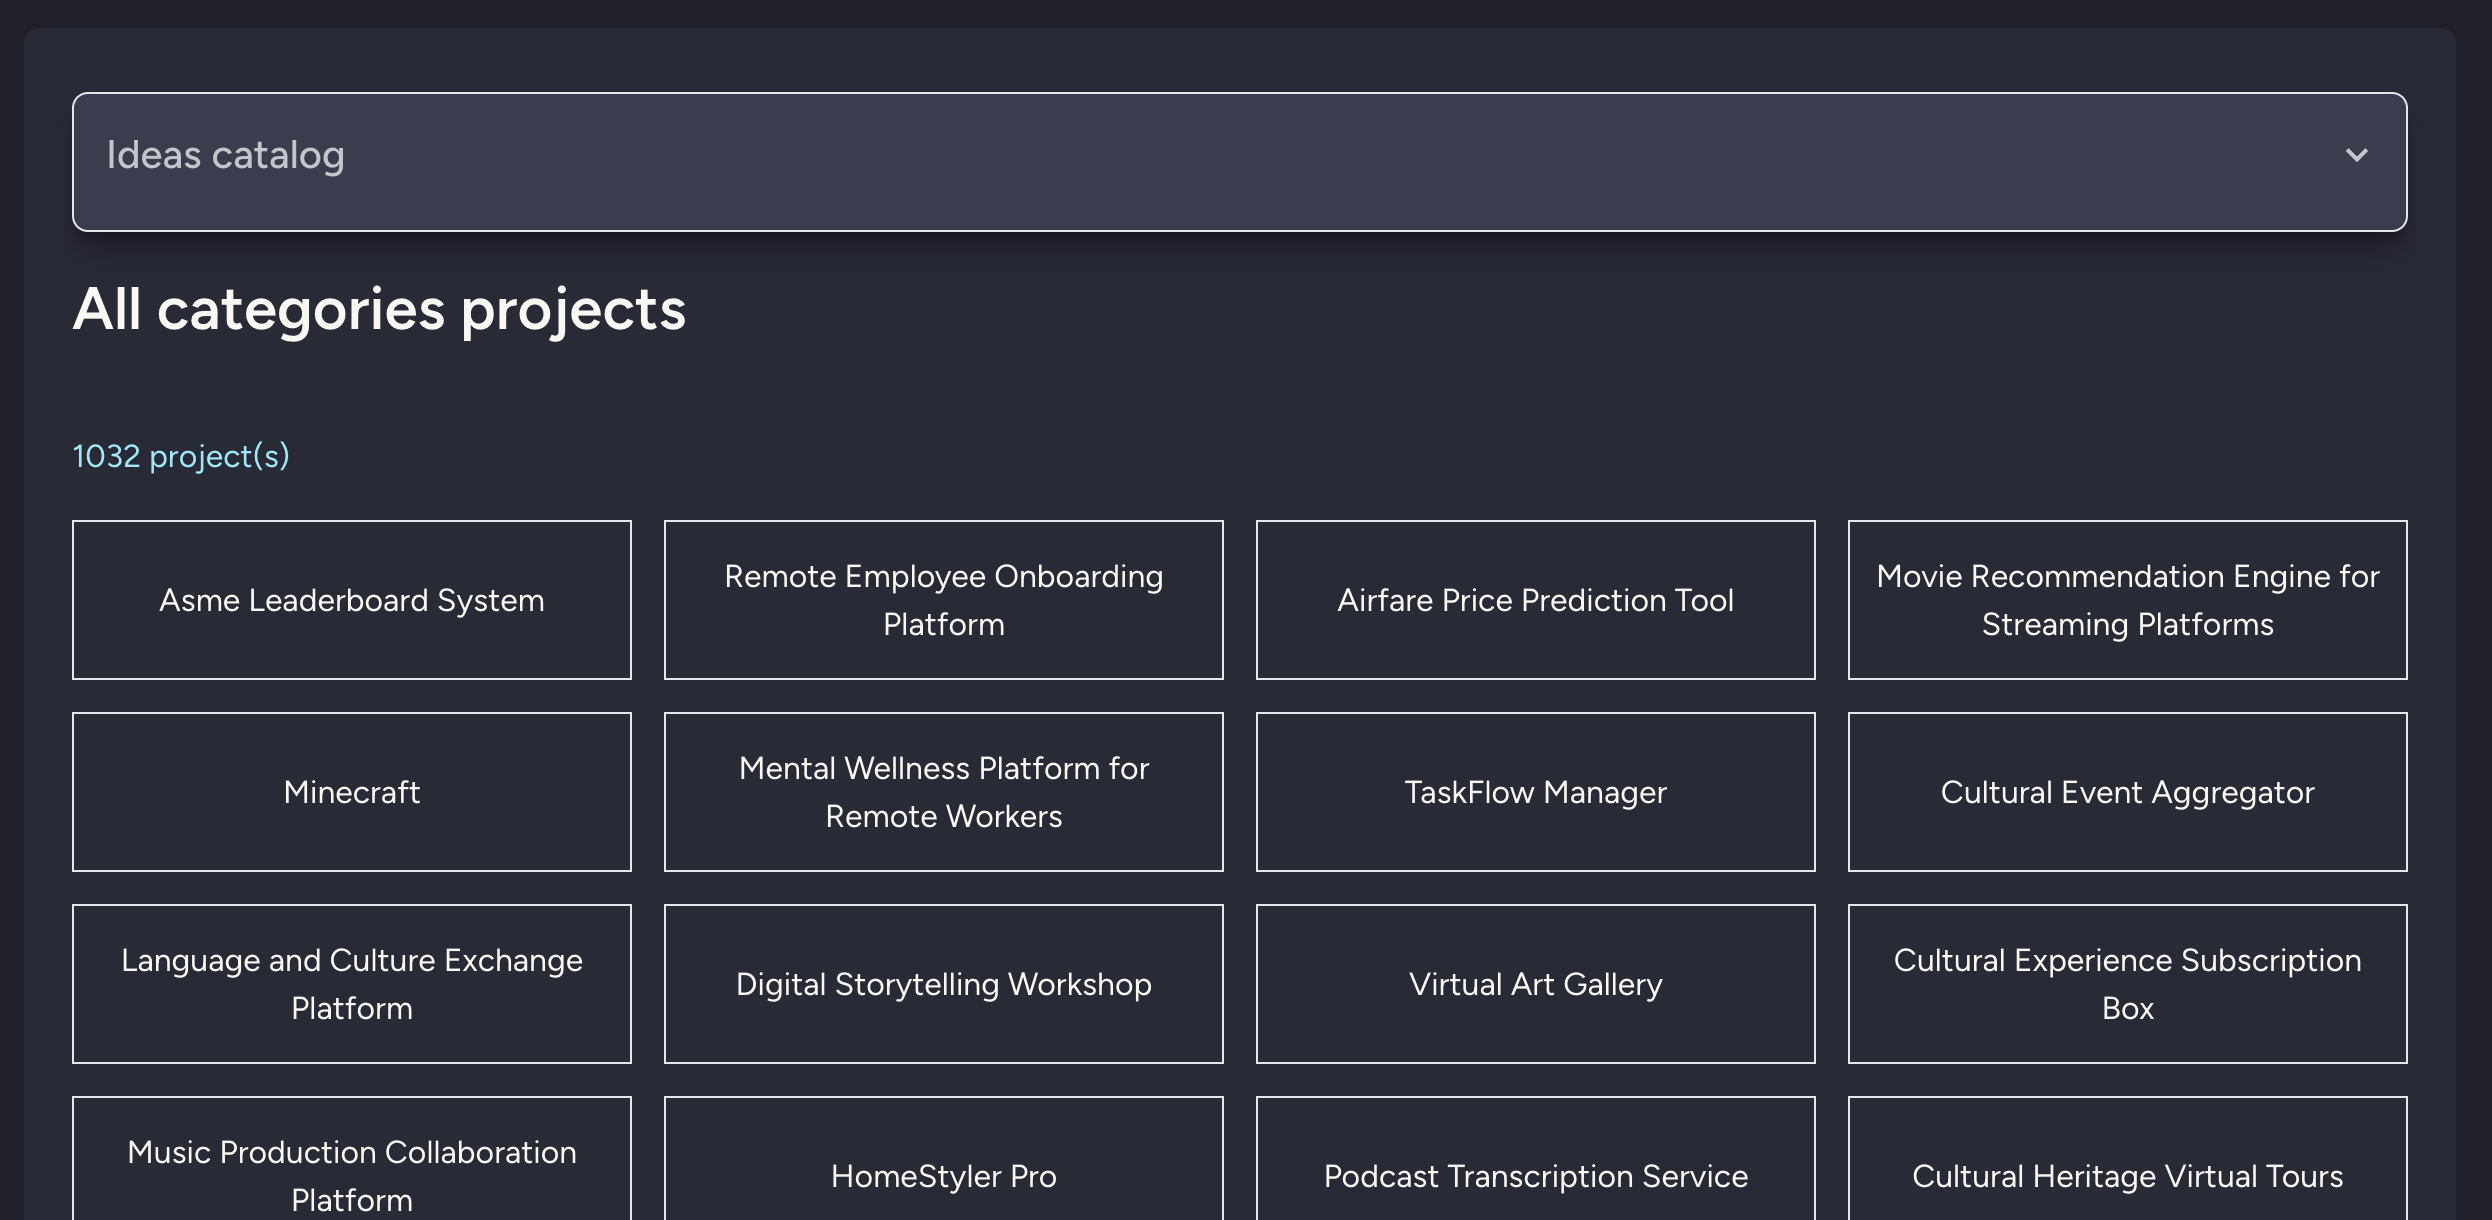Open Language and Culture Exchange Platform
2492x1220 pixels.
tap(351, 984)
